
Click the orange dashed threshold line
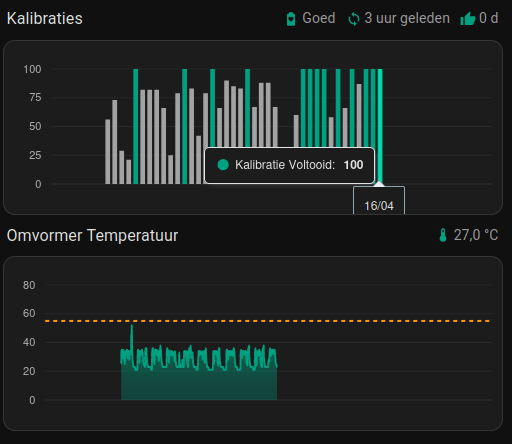[x=268, y=321]
